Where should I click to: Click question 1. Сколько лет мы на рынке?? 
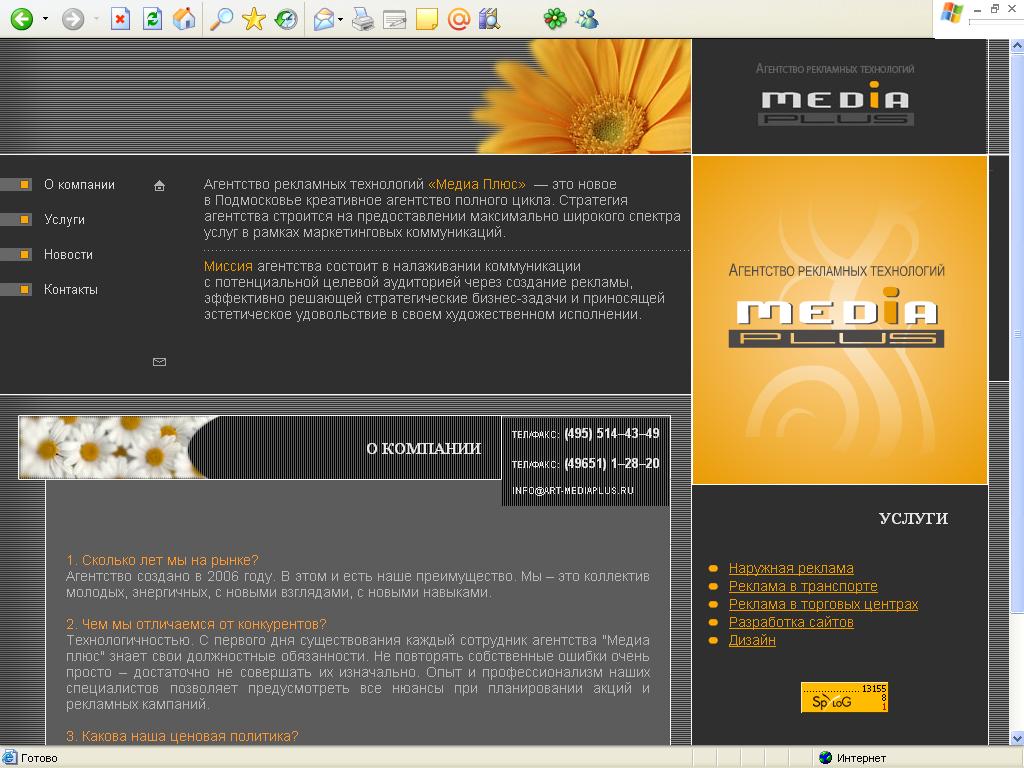point(162,560)
